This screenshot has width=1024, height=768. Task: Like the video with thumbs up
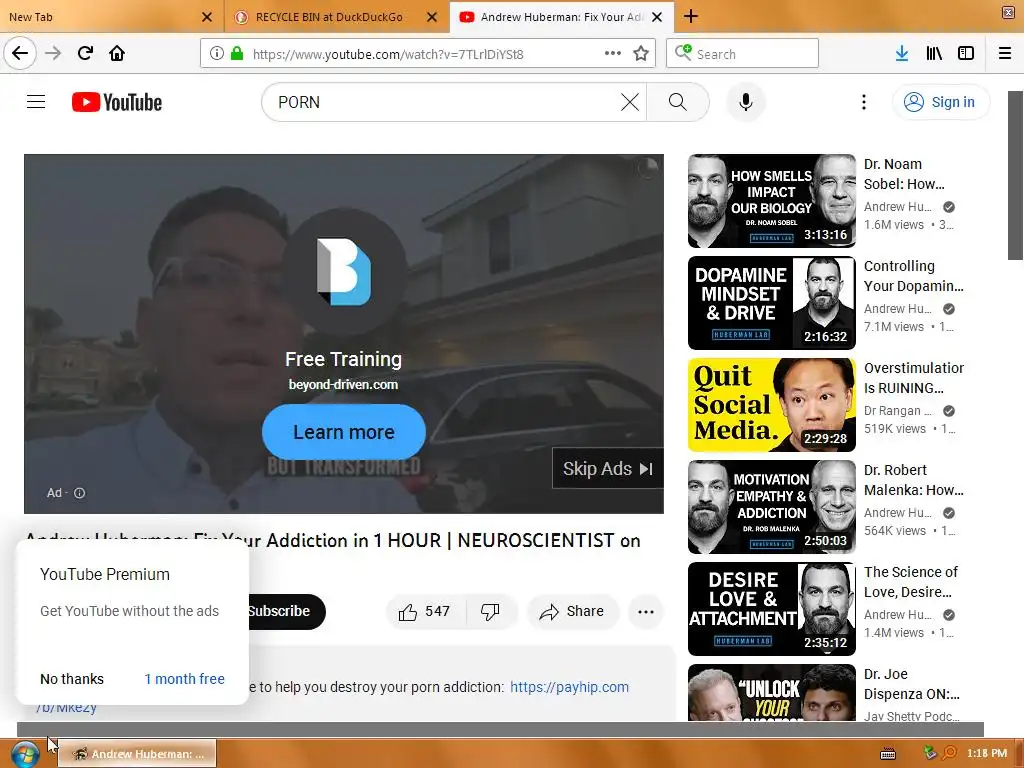(425, 611)
